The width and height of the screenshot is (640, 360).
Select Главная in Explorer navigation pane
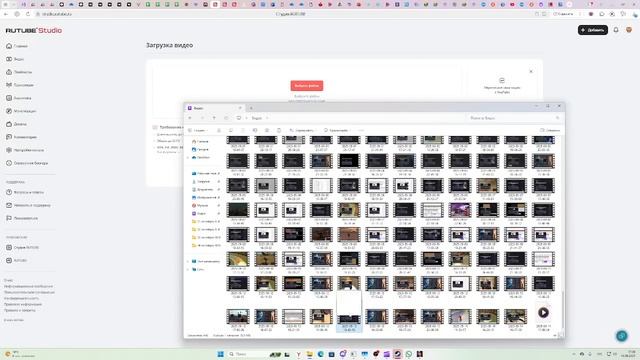click(200, 141)
